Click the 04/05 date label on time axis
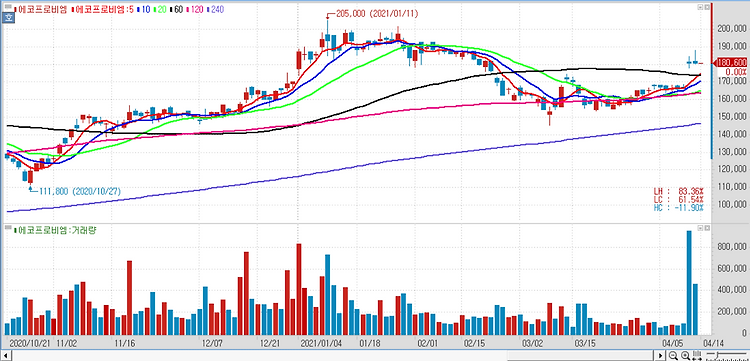The height and width of the screenshot is (361, 750). [673, 343]
